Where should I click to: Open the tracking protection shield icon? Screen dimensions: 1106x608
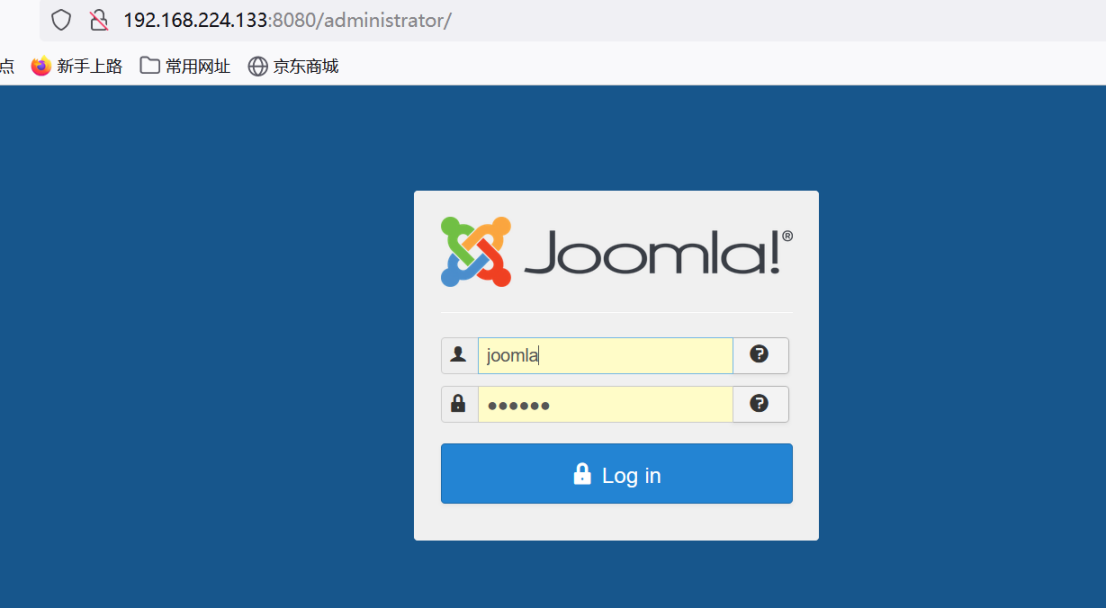pos(61,20)
